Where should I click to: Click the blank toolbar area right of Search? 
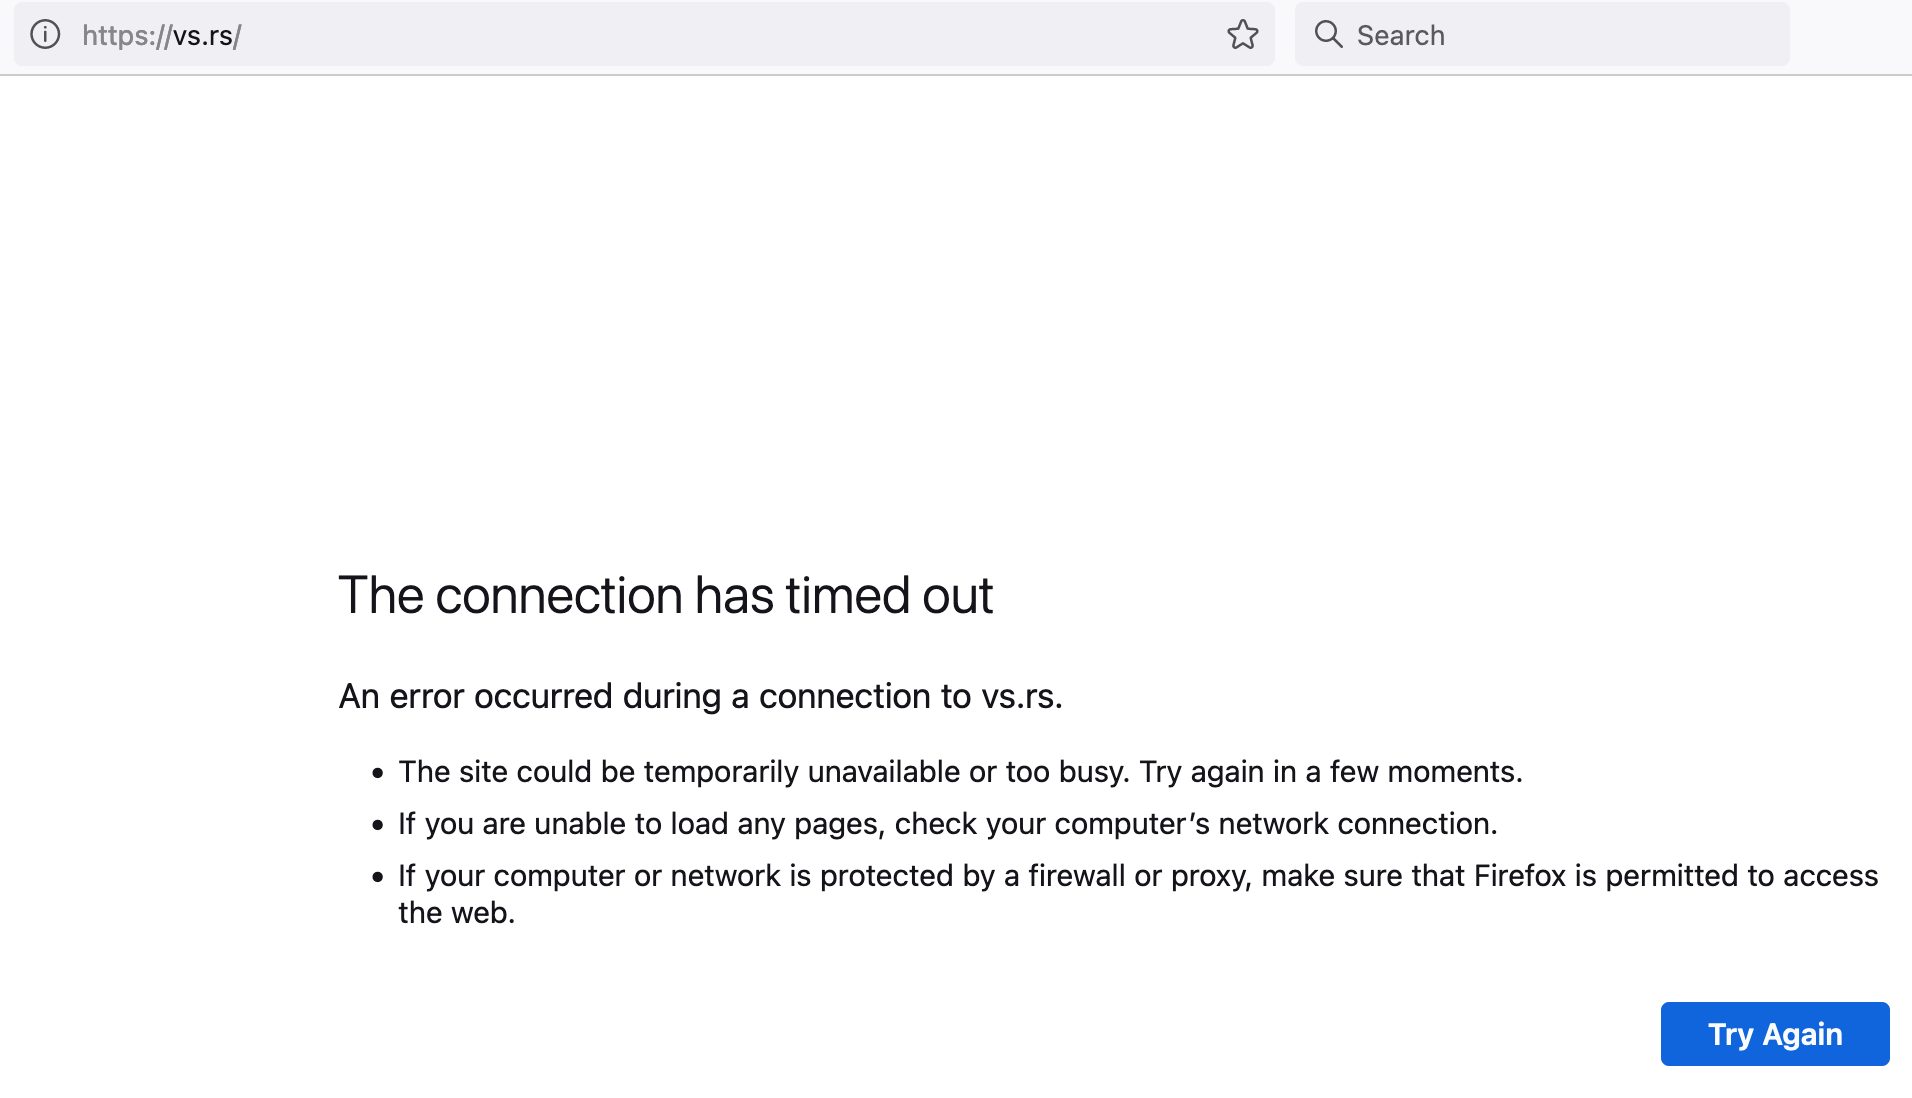click(x=1850, y=35)
